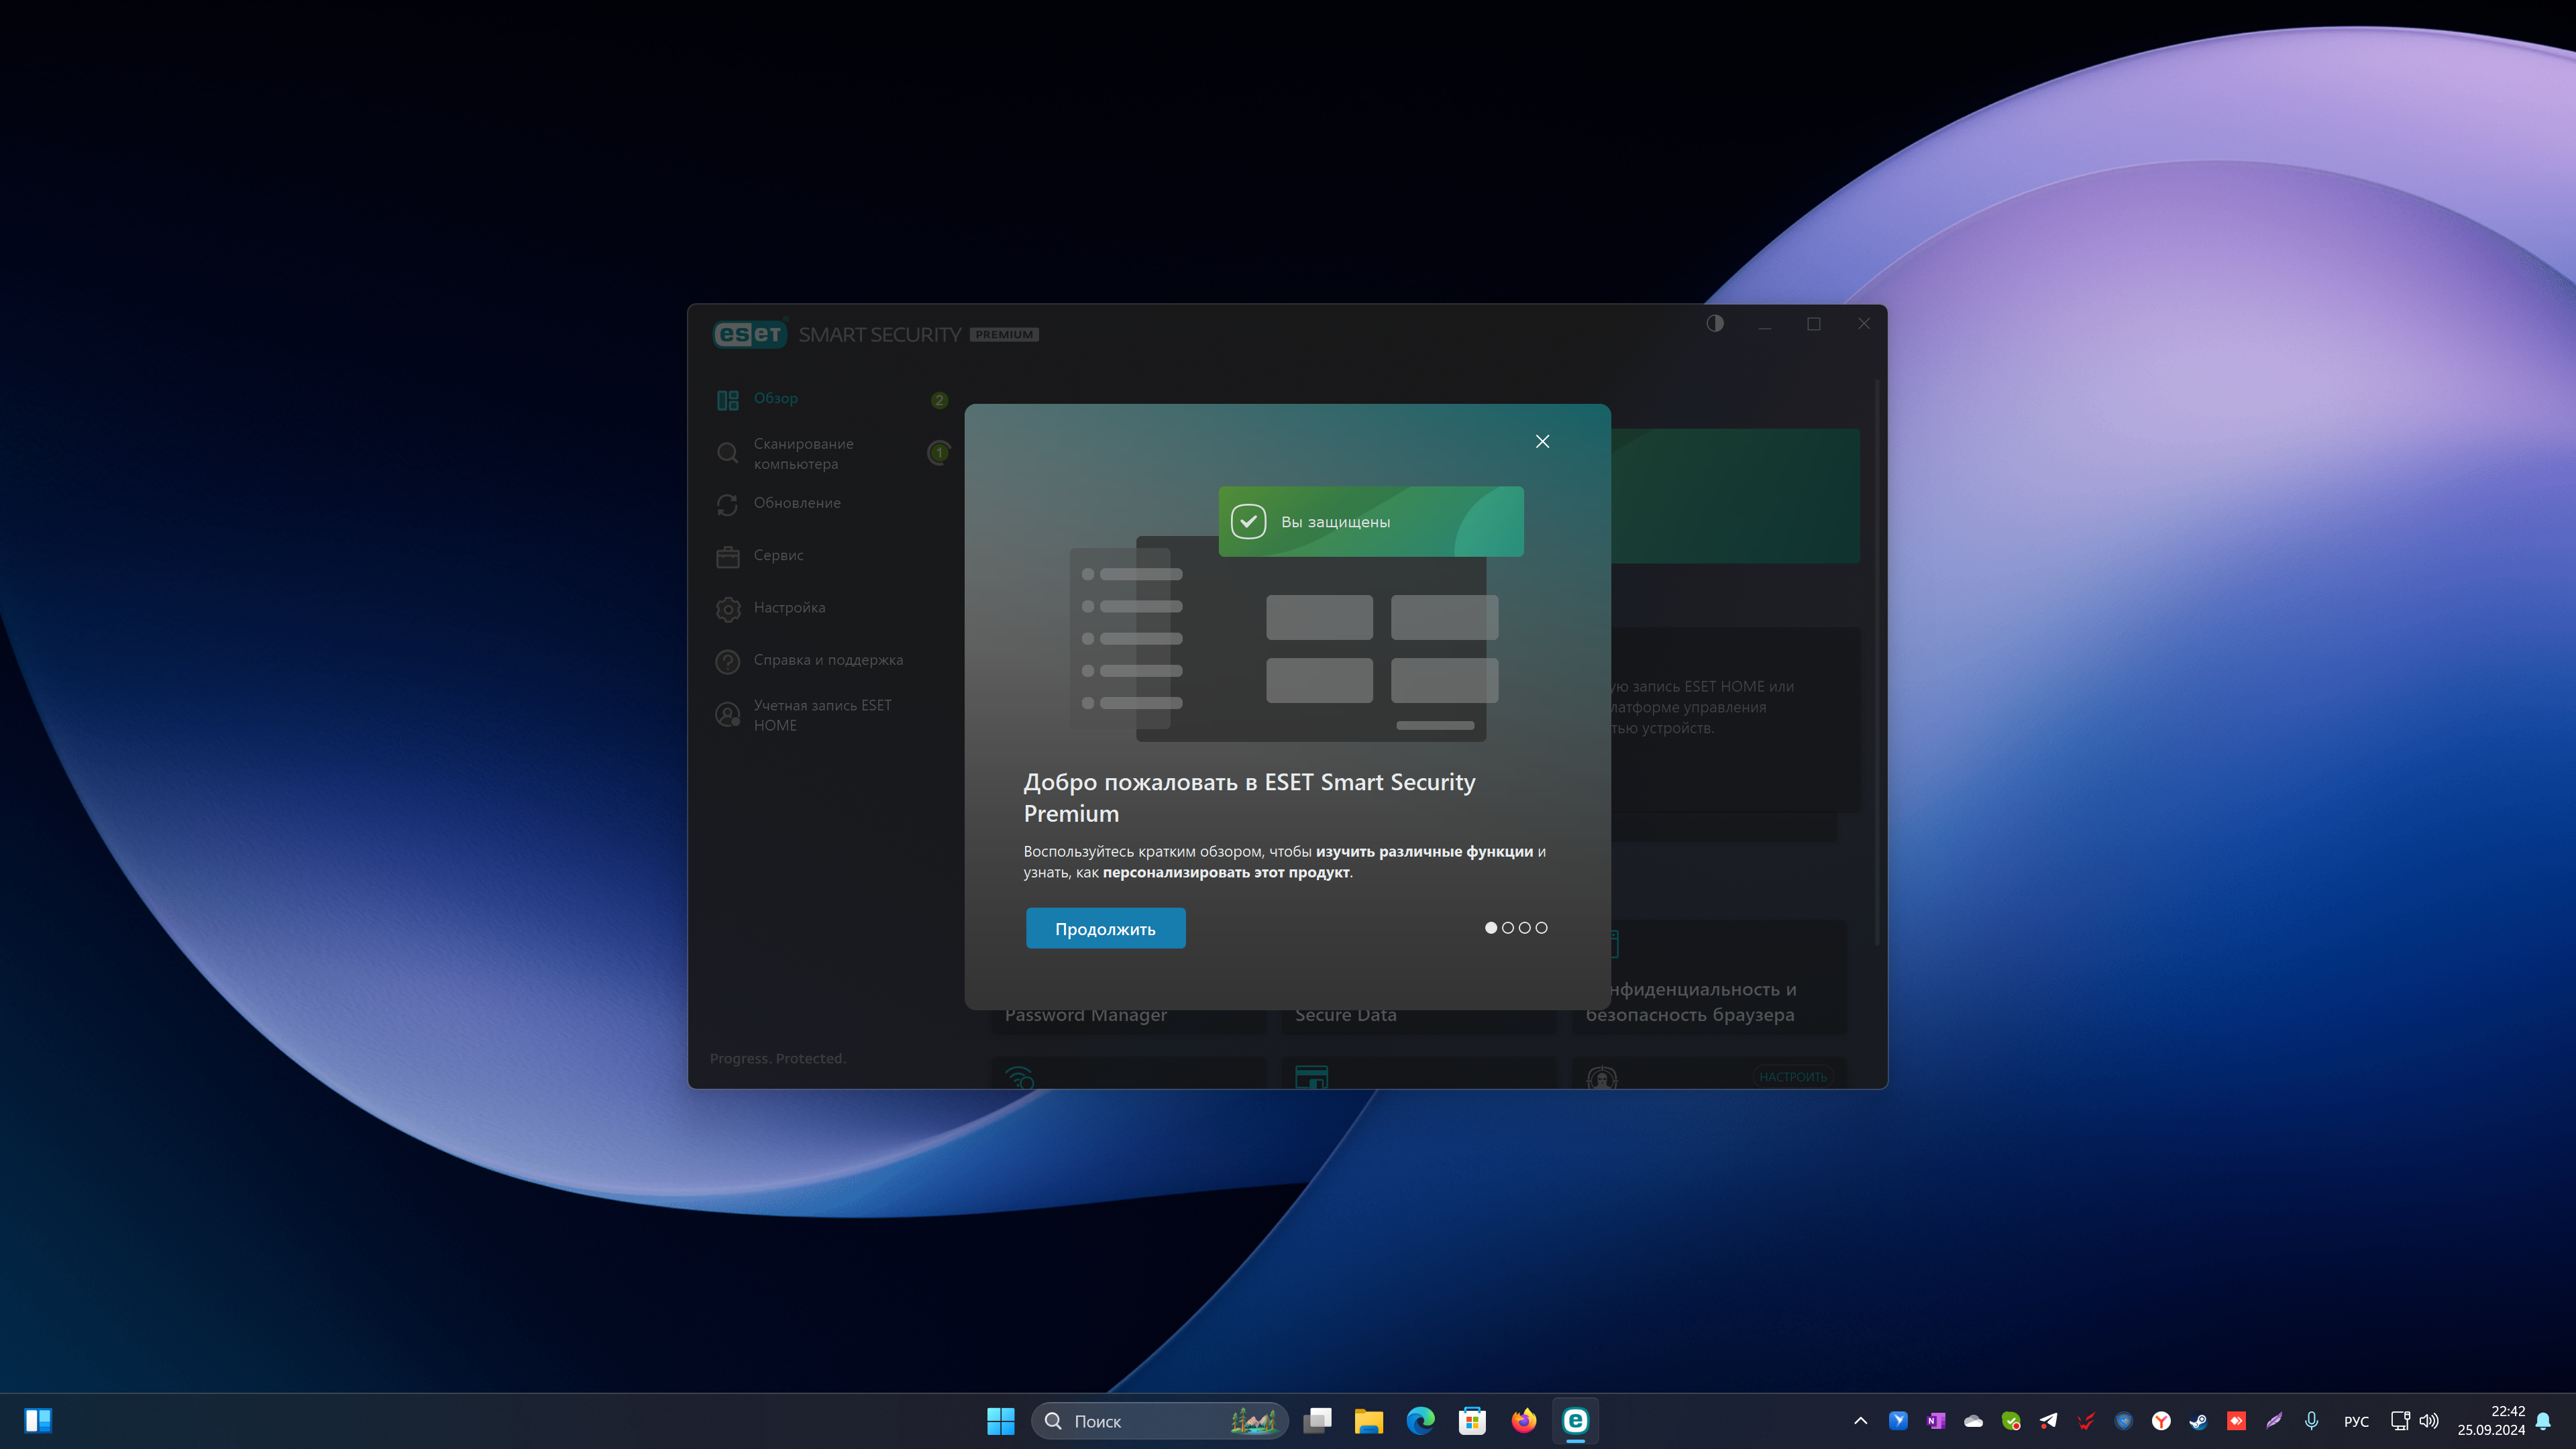
Task: Open Конфиденциальность и безопасность браузера tile
Action: pyautogui.click(x=1710, y=978)
